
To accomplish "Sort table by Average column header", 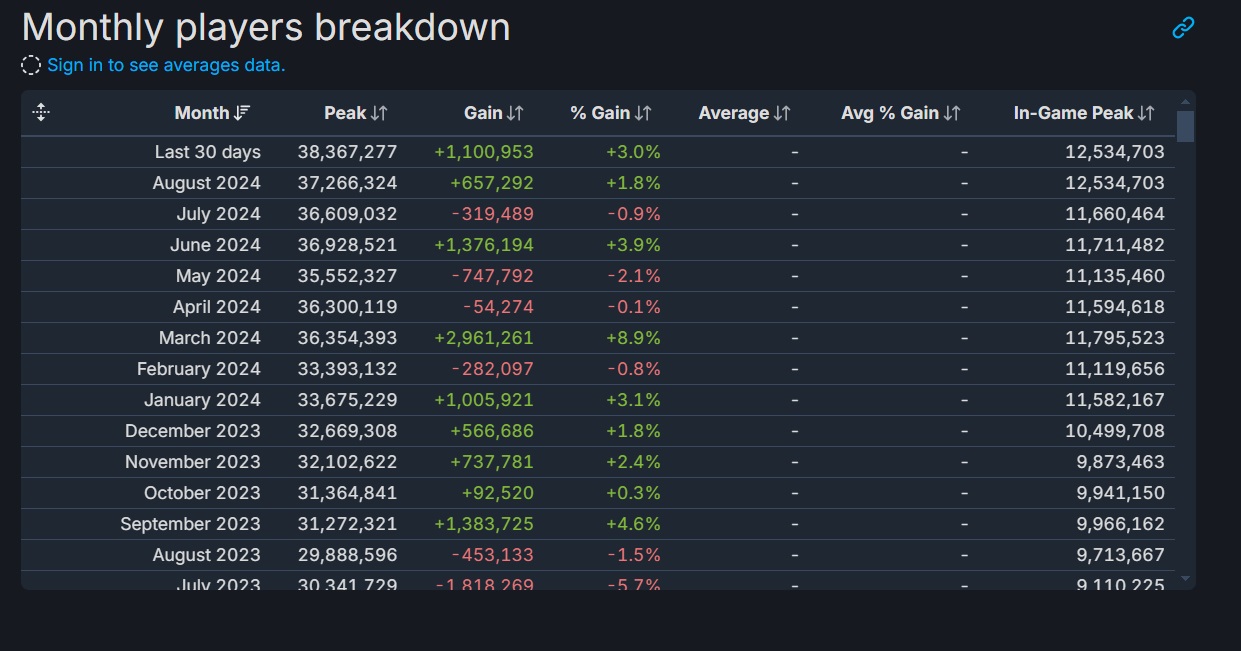I will coord(745,113).
